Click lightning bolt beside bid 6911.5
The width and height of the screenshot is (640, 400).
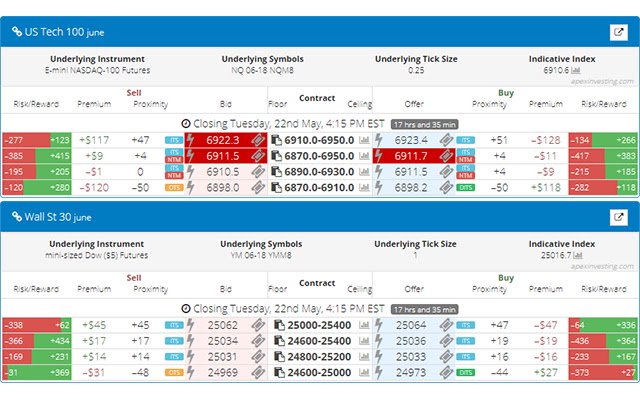[x=190, y=156]
